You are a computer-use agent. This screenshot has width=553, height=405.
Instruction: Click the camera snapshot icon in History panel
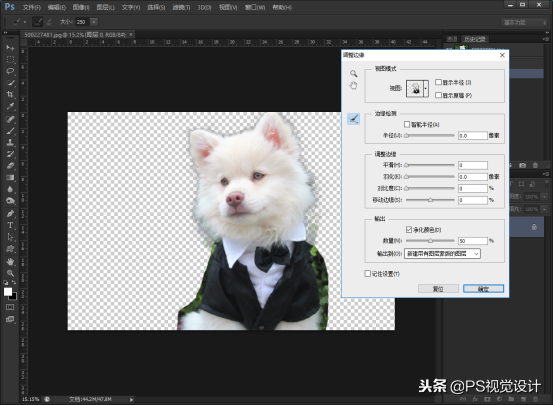point(522,165)
